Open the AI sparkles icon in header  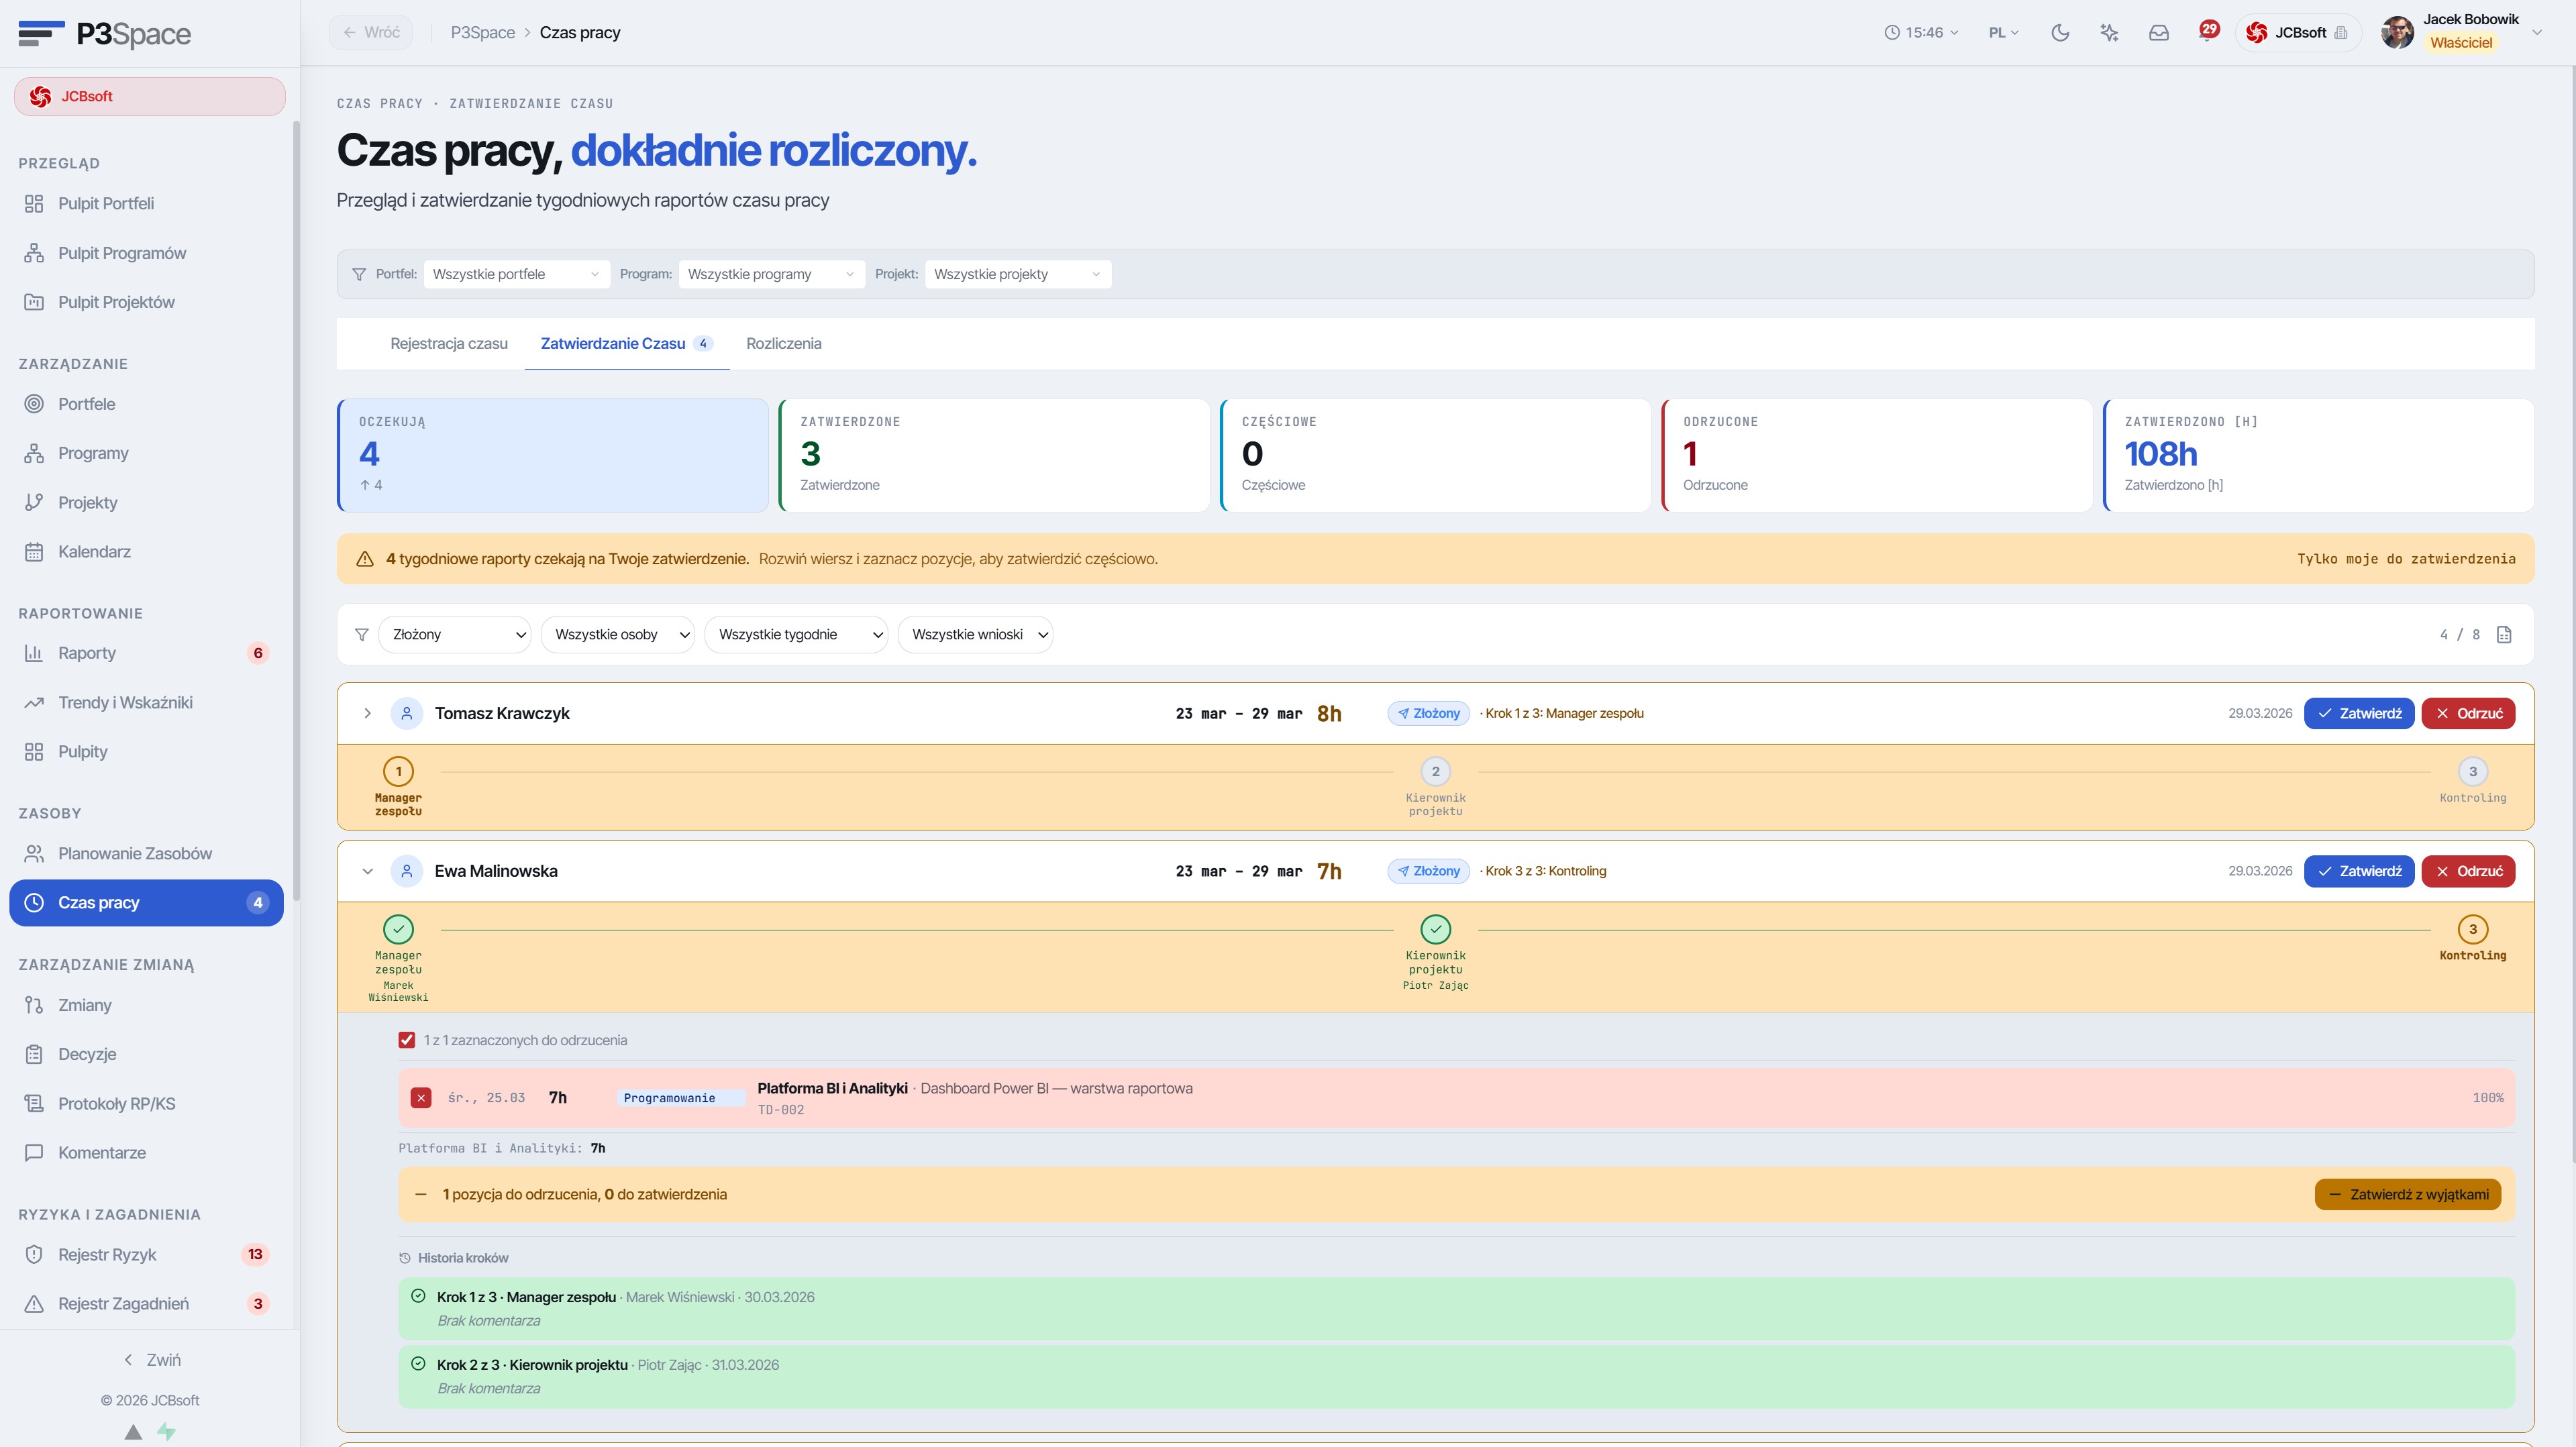click(2109, 33)
